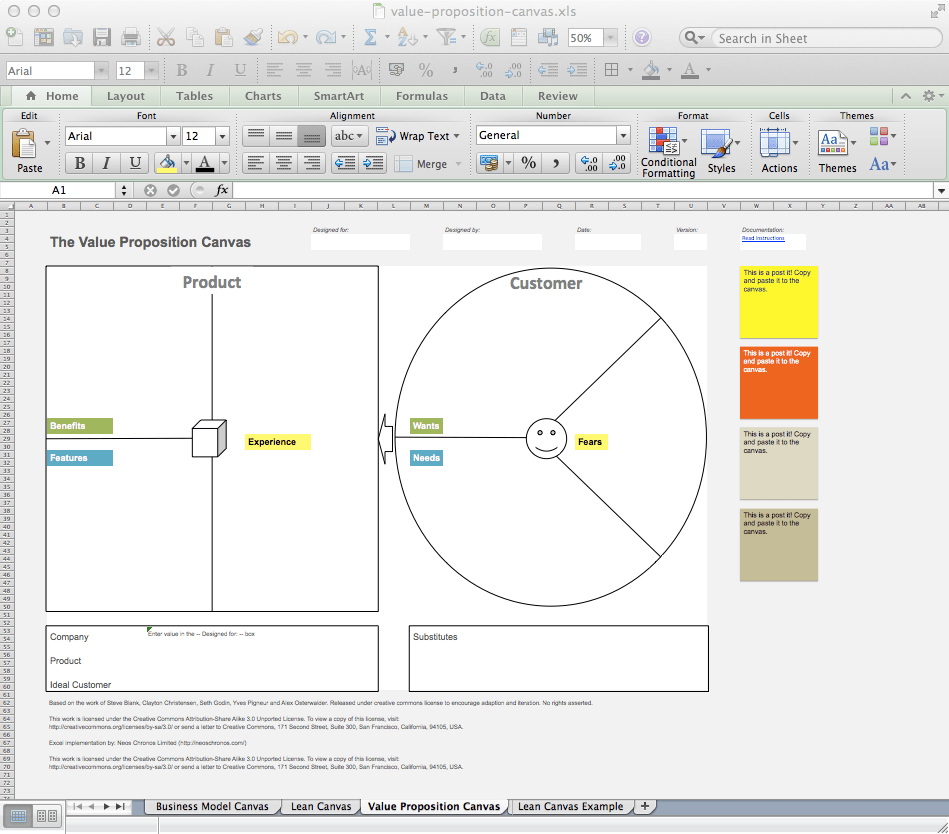Select the yellow post-it note
The image size is (949, 834).
click(779, 303)
